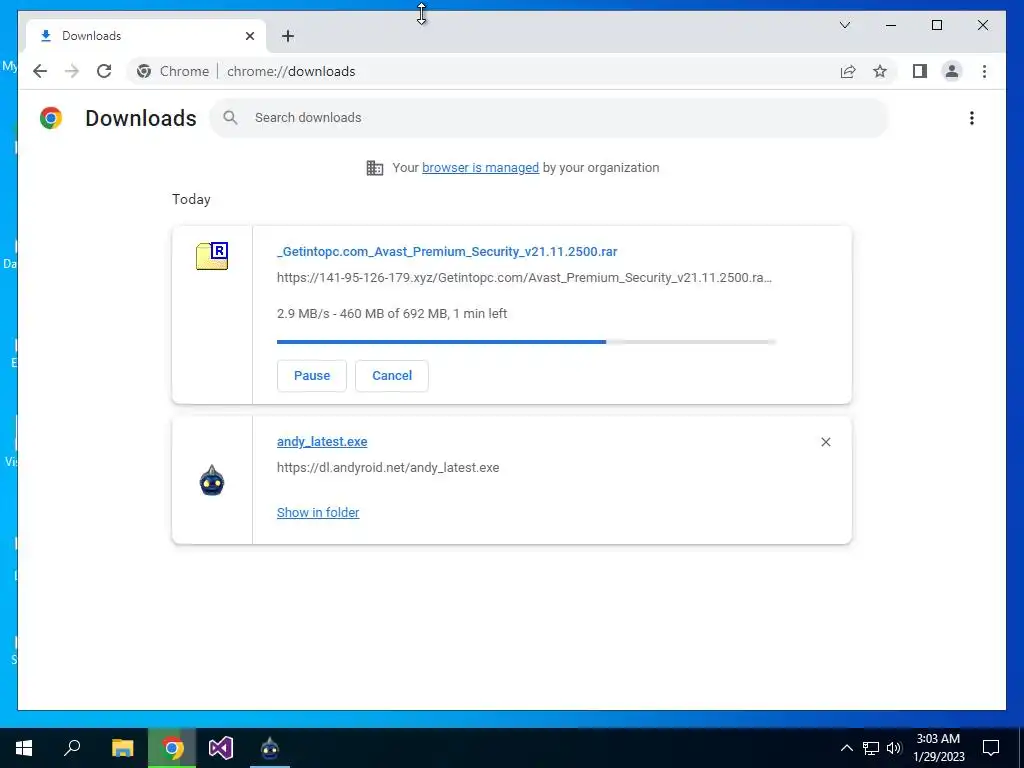Remove andy_latest.exe from the list
The image size is (1024, 768).
[x=825, y=442]
